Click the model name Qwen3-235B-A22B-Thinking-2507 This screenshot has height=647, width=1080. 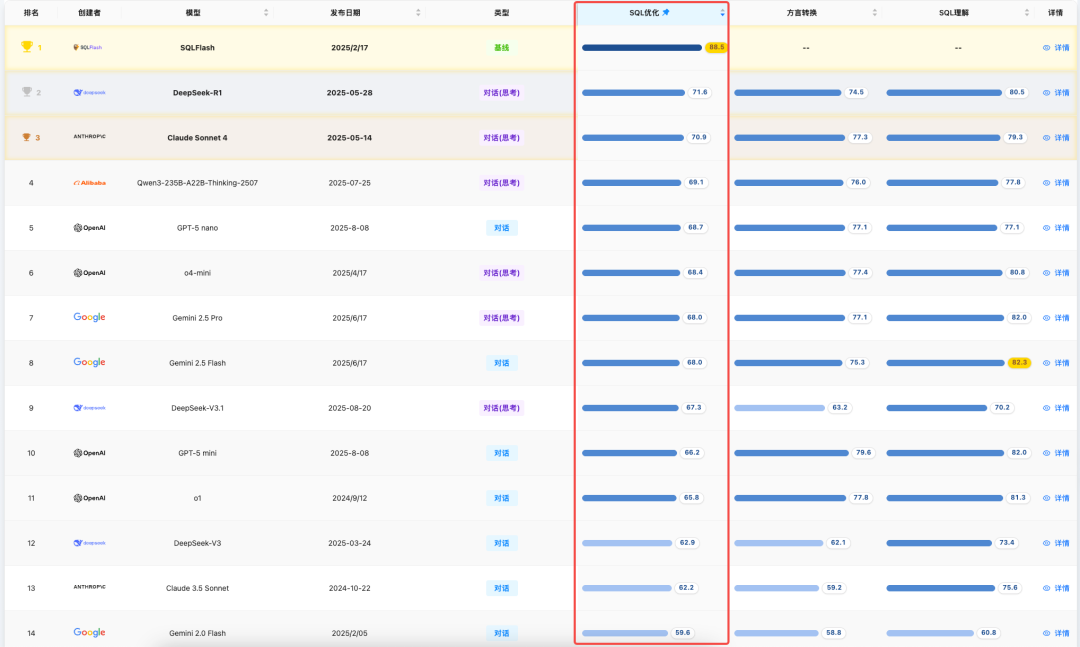[x=197, y=183]
